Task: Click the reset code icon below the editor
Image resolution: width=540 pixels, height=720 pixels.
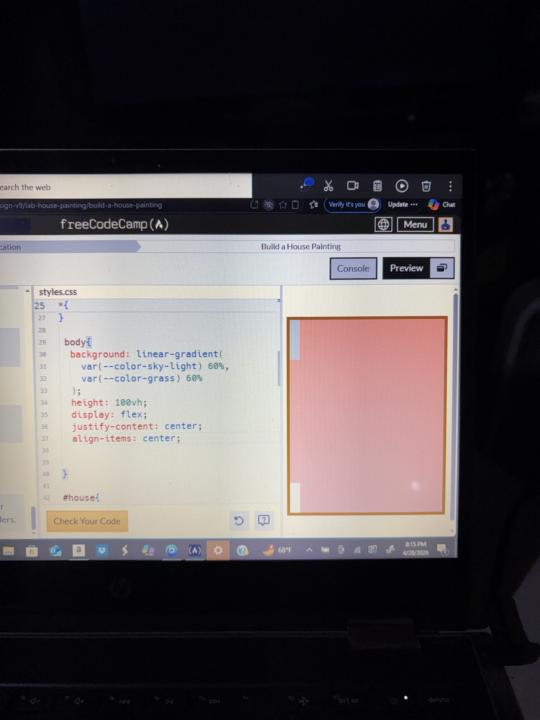Action: click(x=239, y=521)
